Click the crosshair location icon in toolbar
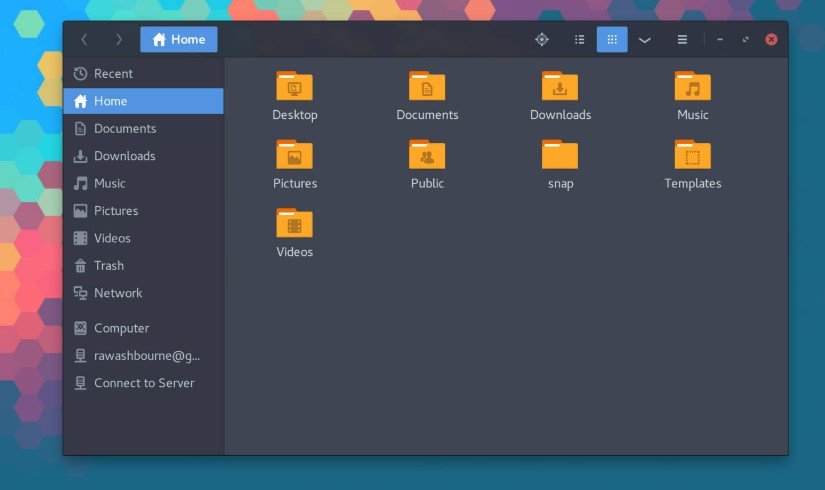The image size is (825, 490). [542, 39]
